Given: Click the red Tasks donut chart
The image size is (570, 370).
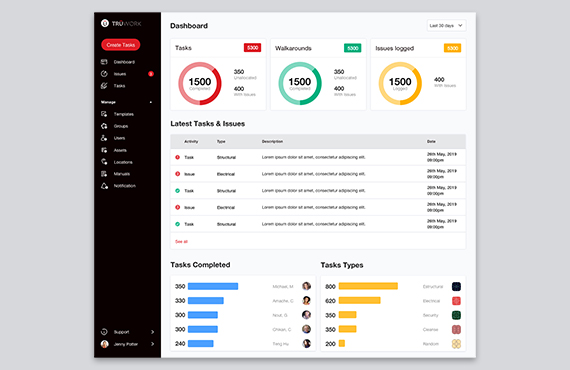Looking at the screenshot, I should click(x=200, y=84).
